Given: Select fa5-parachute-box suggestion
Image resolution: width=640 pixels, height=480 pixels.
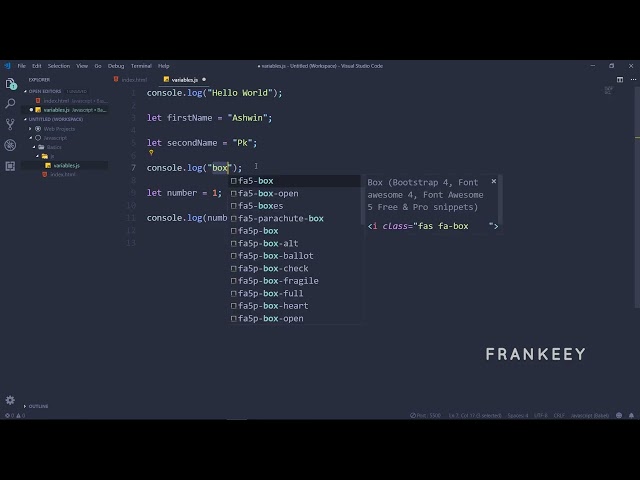Looking at the screenshot, I should [295, 218].
